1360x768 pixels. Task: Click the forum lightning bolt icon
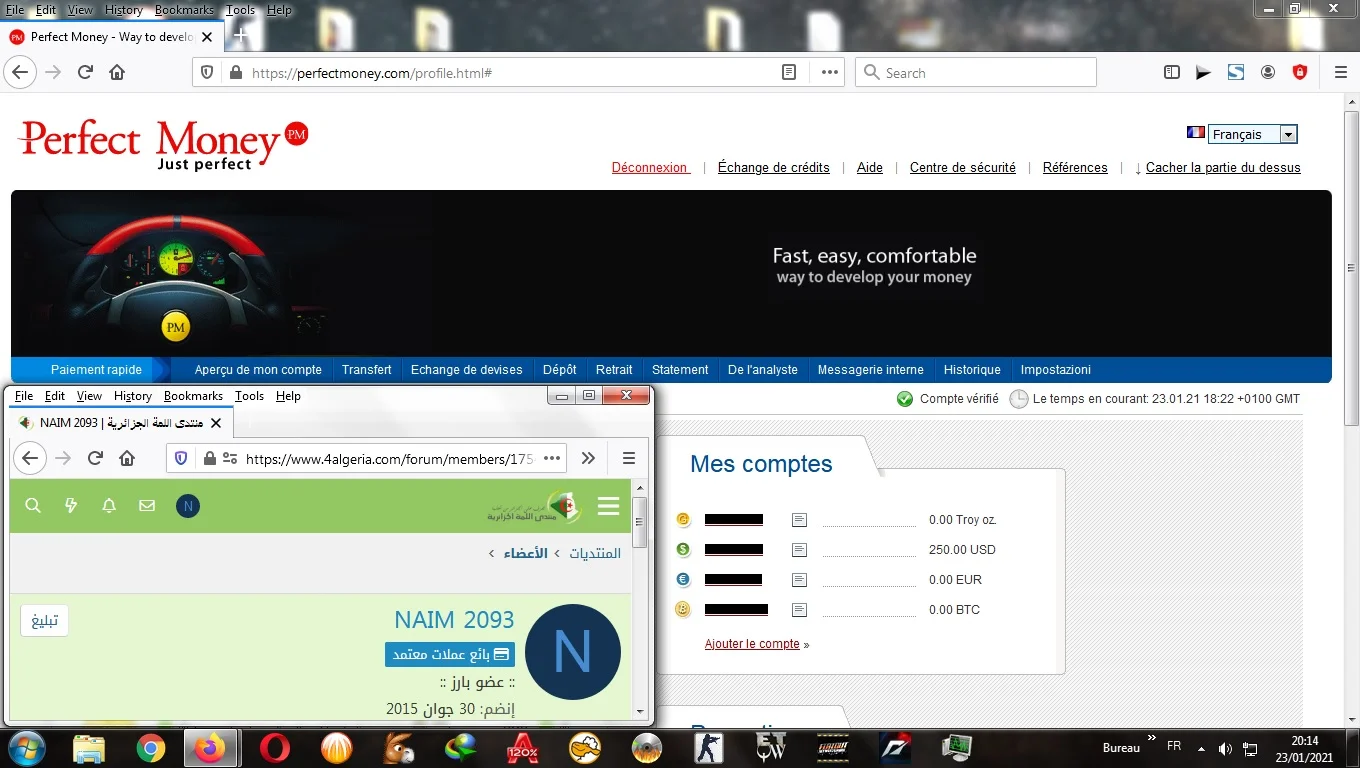(x=71, y=506)
